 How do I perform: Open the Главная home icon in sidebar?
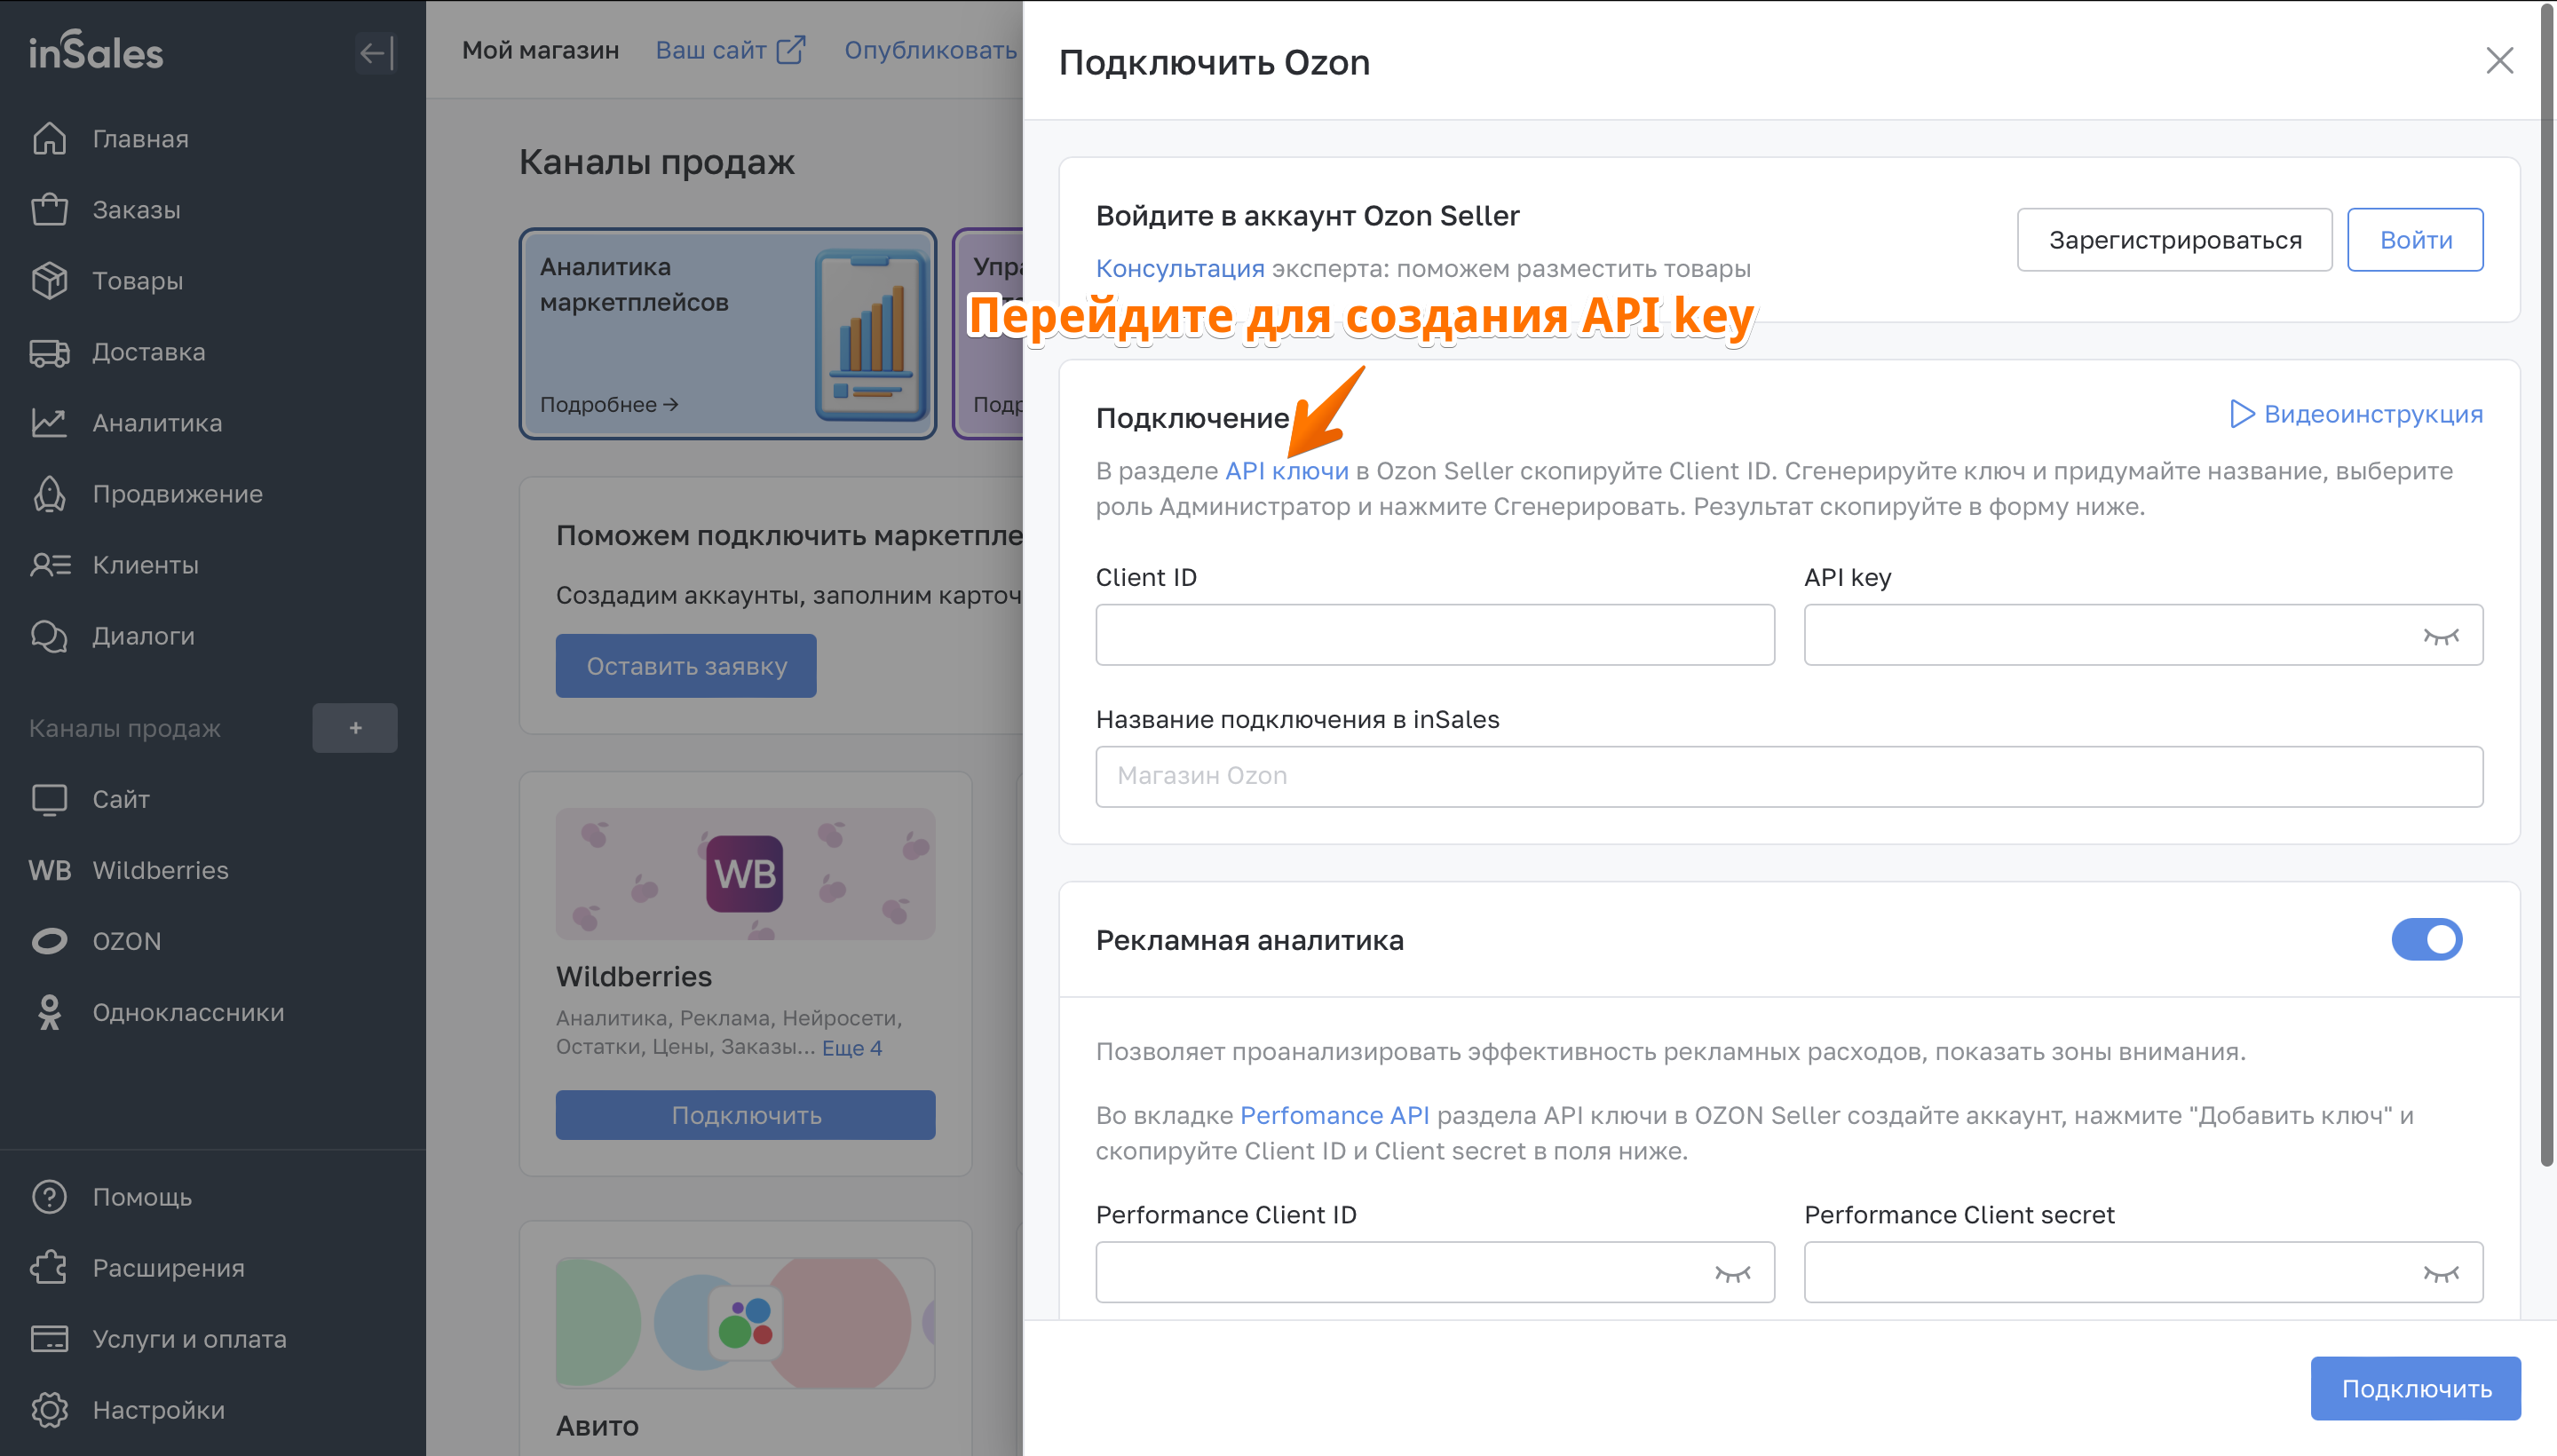click(x=49, y=138)
